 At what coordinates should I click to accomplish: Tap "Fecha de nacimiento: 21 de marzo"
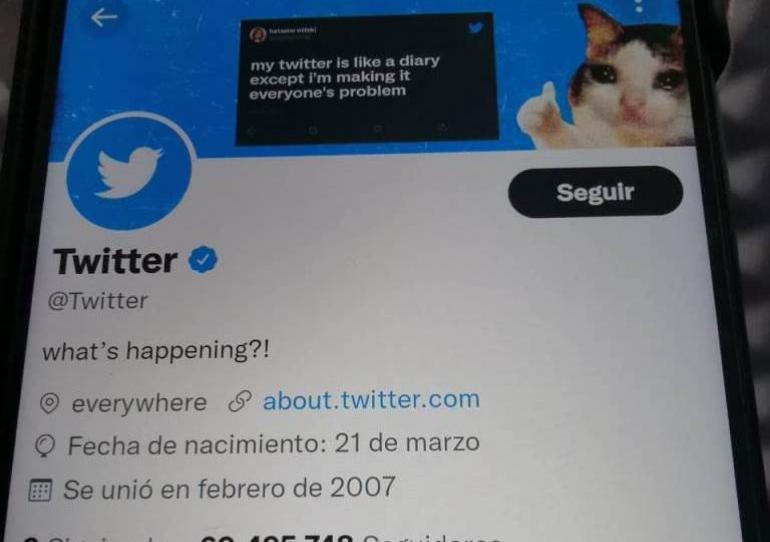click(x=274, y=444)
